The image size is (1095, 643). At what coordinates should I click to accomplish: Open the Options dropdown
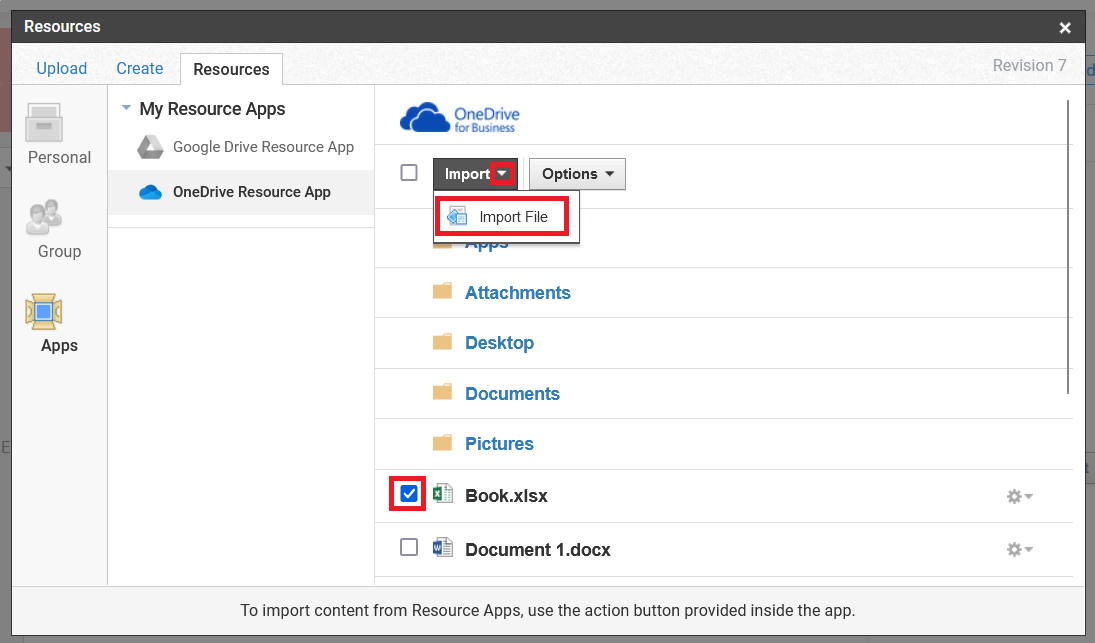[578, 174]
